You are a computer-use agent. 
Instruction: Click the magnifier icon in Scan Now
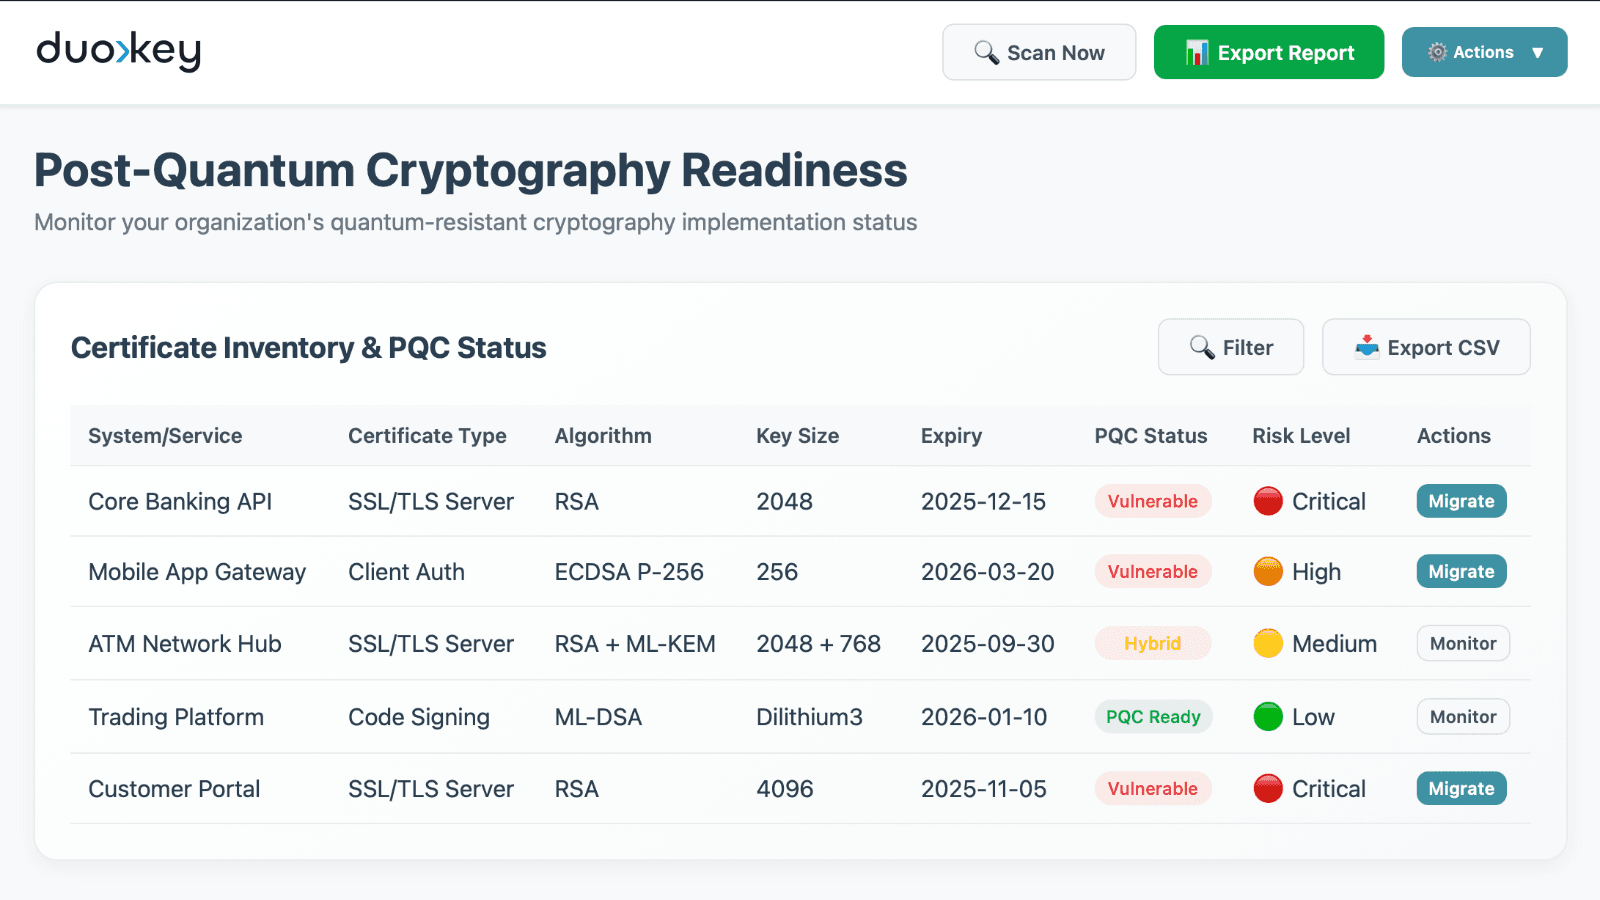986,53
